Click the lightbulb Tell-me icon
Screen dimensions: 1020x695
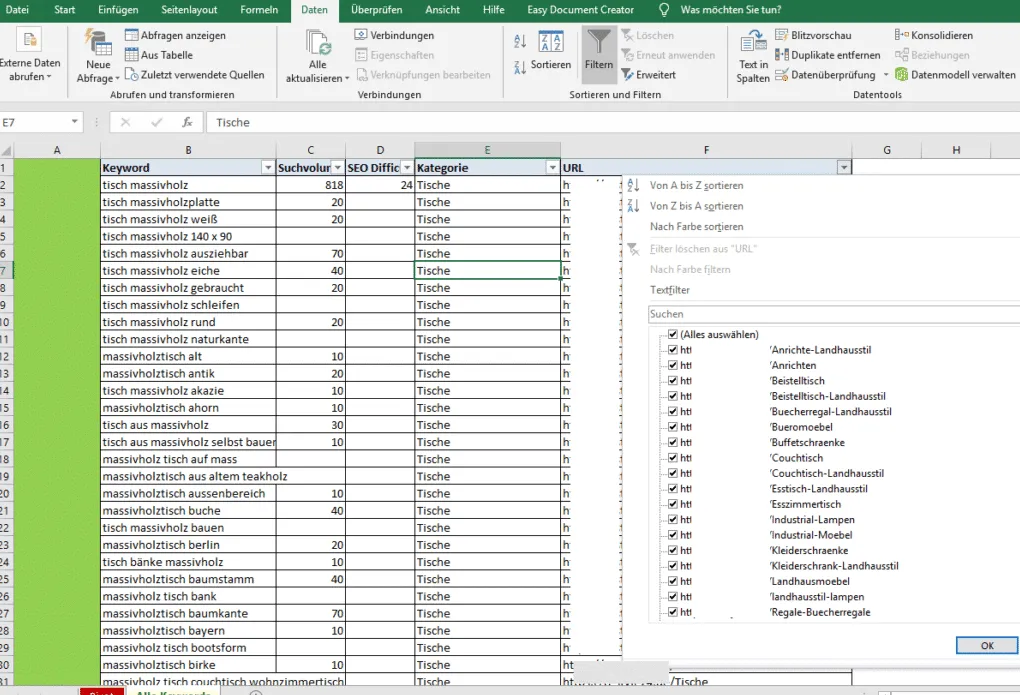coord(664,10)
